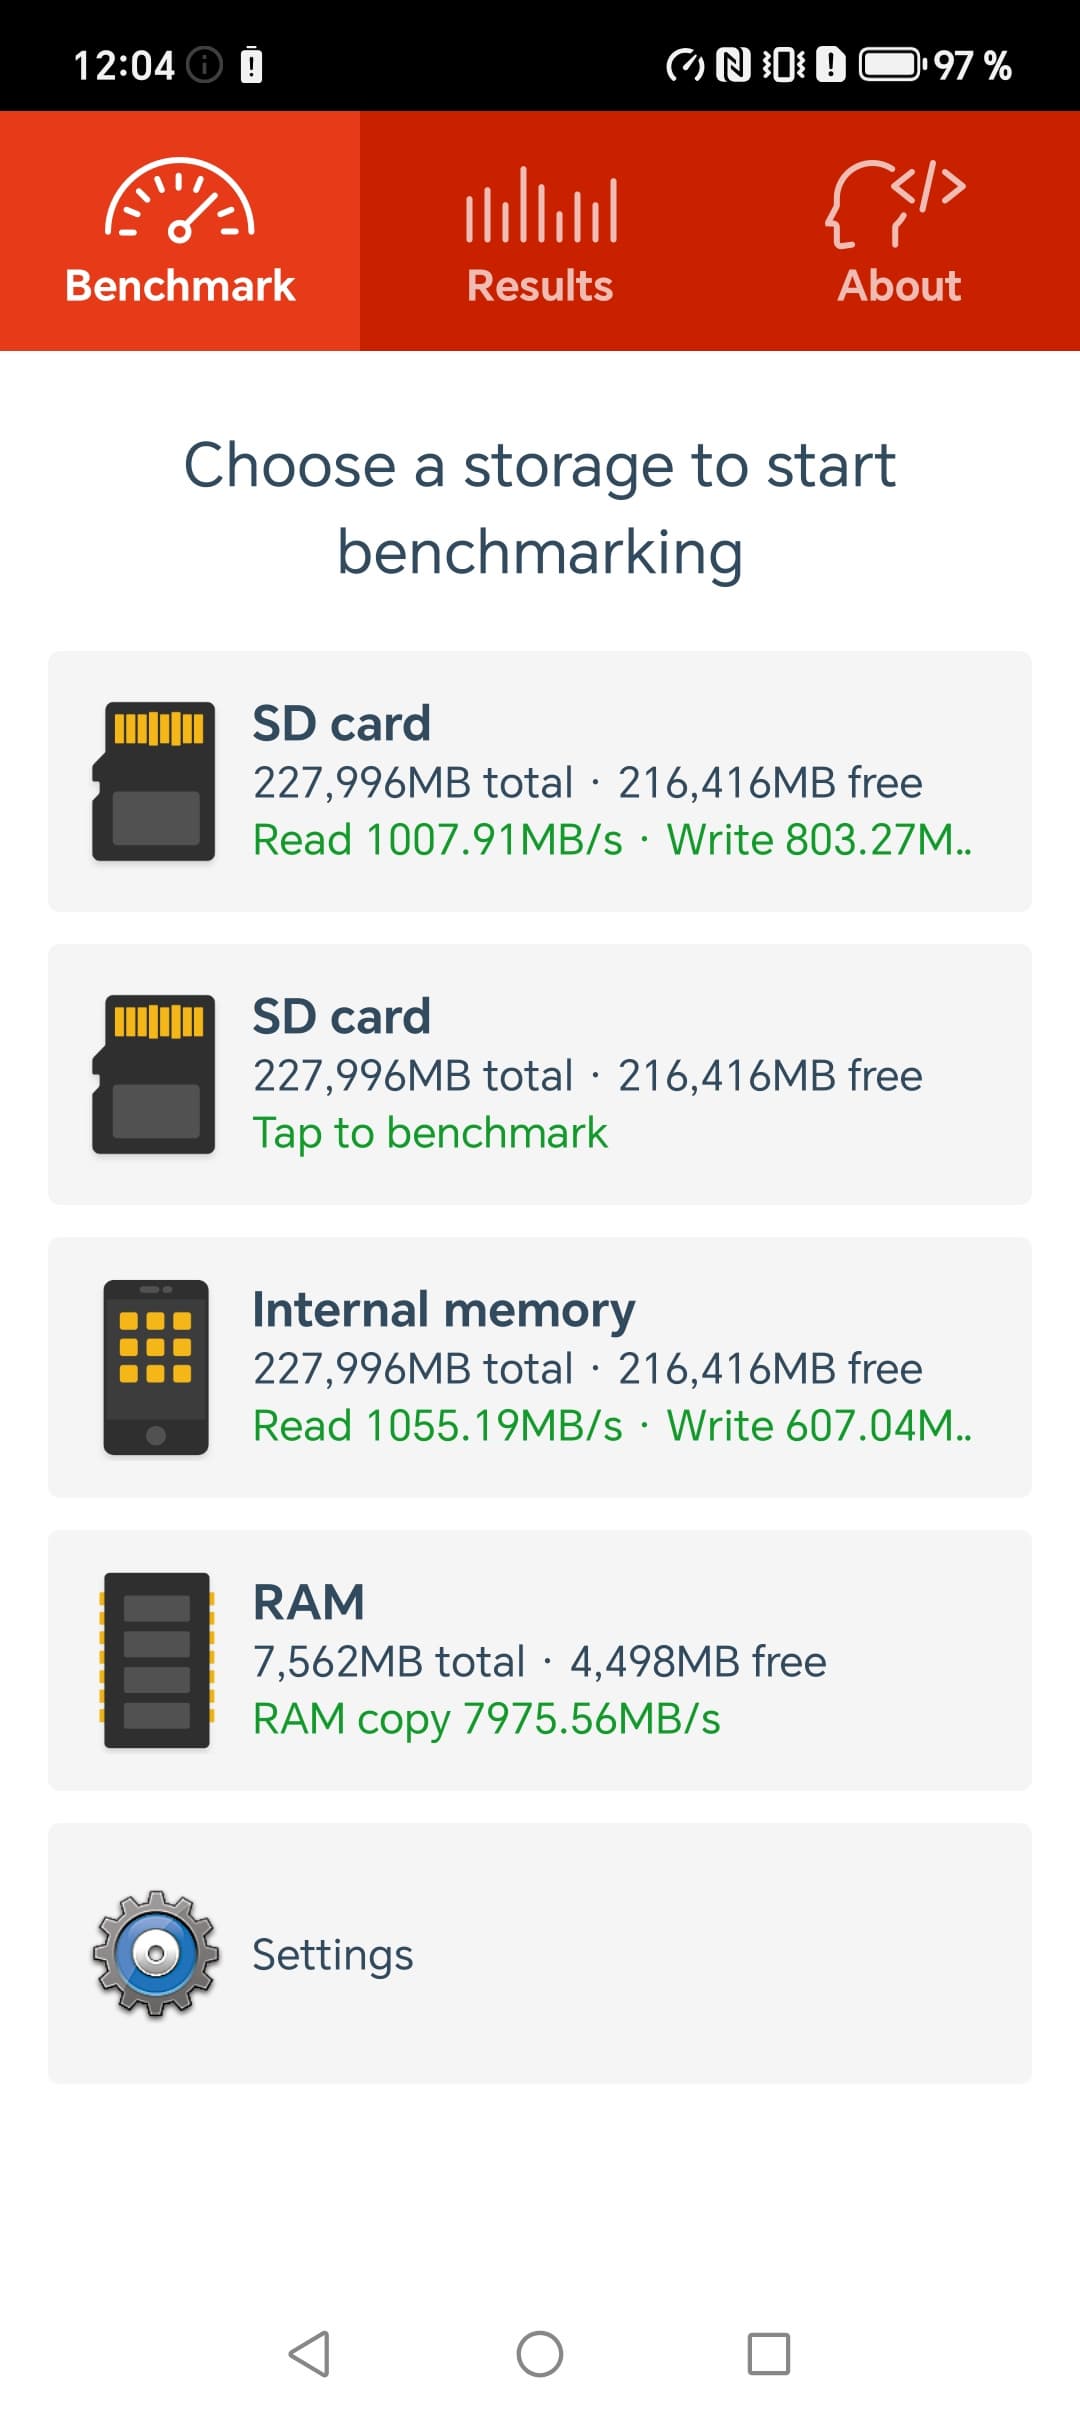Tap the Read 1007.91MB/s SD card result
Viewport: 1080px width, 2412px height.
coord(438,840)
